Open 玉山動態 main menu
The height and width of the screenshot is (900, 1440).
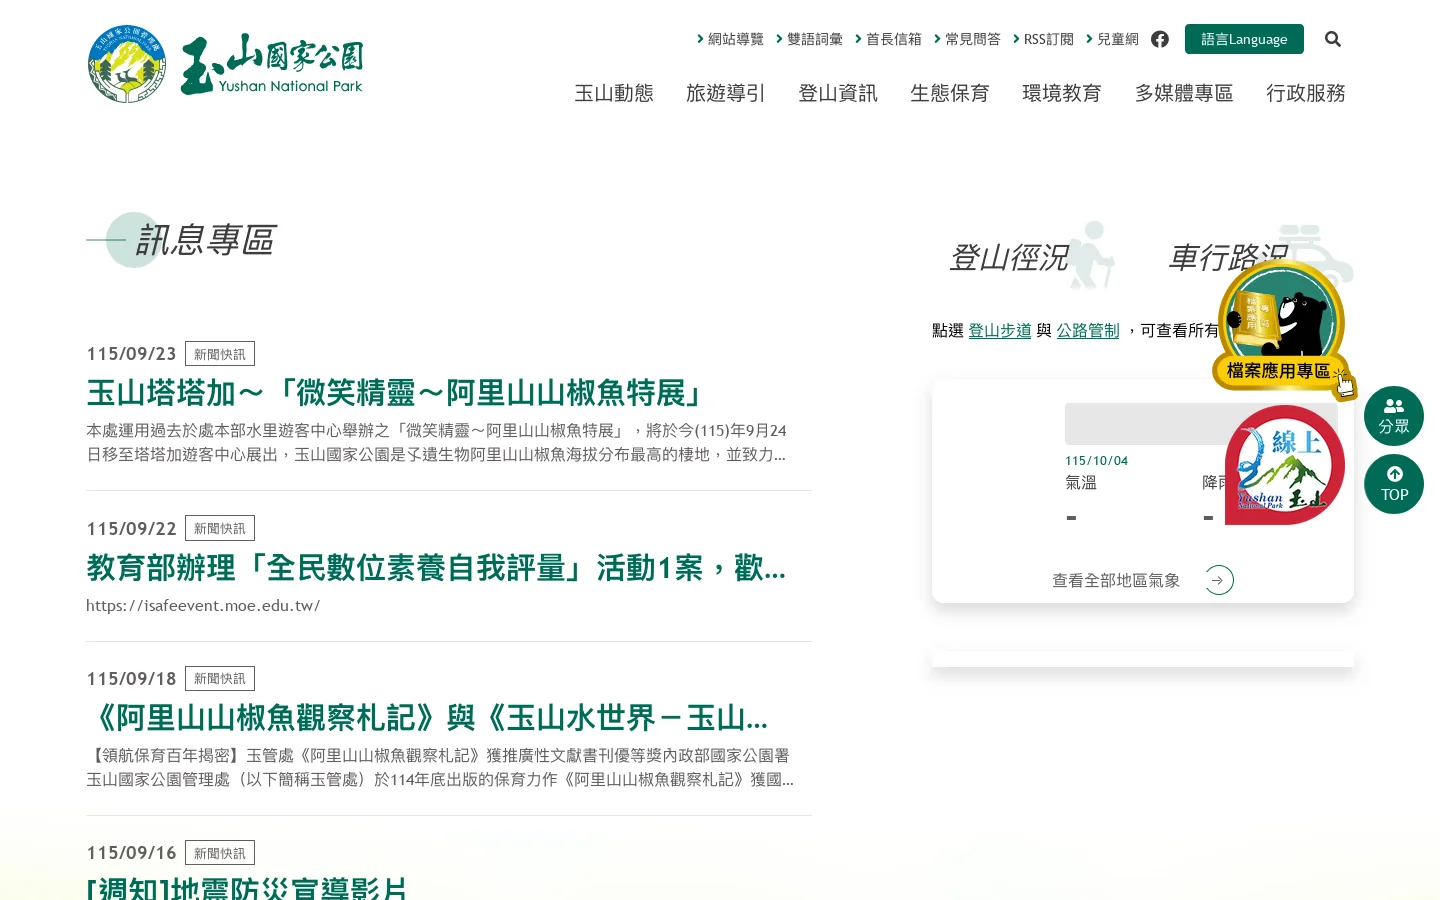click(x=614, y=93)
